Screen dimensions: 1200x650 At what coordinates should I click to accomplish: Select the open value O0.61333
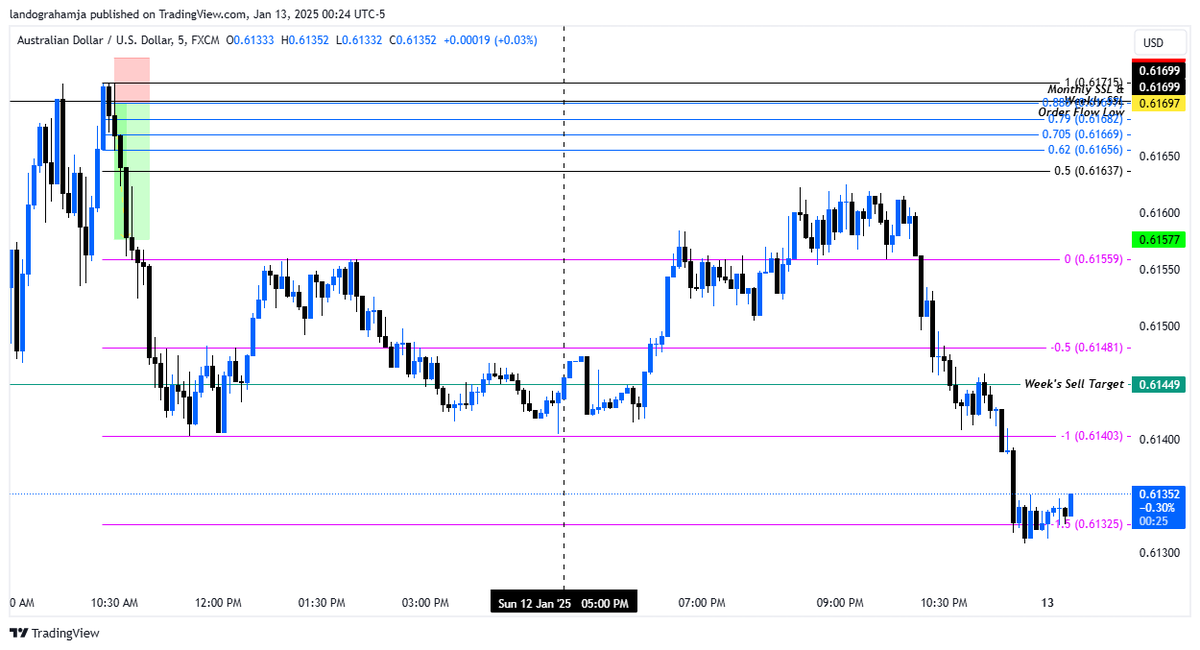252,40
